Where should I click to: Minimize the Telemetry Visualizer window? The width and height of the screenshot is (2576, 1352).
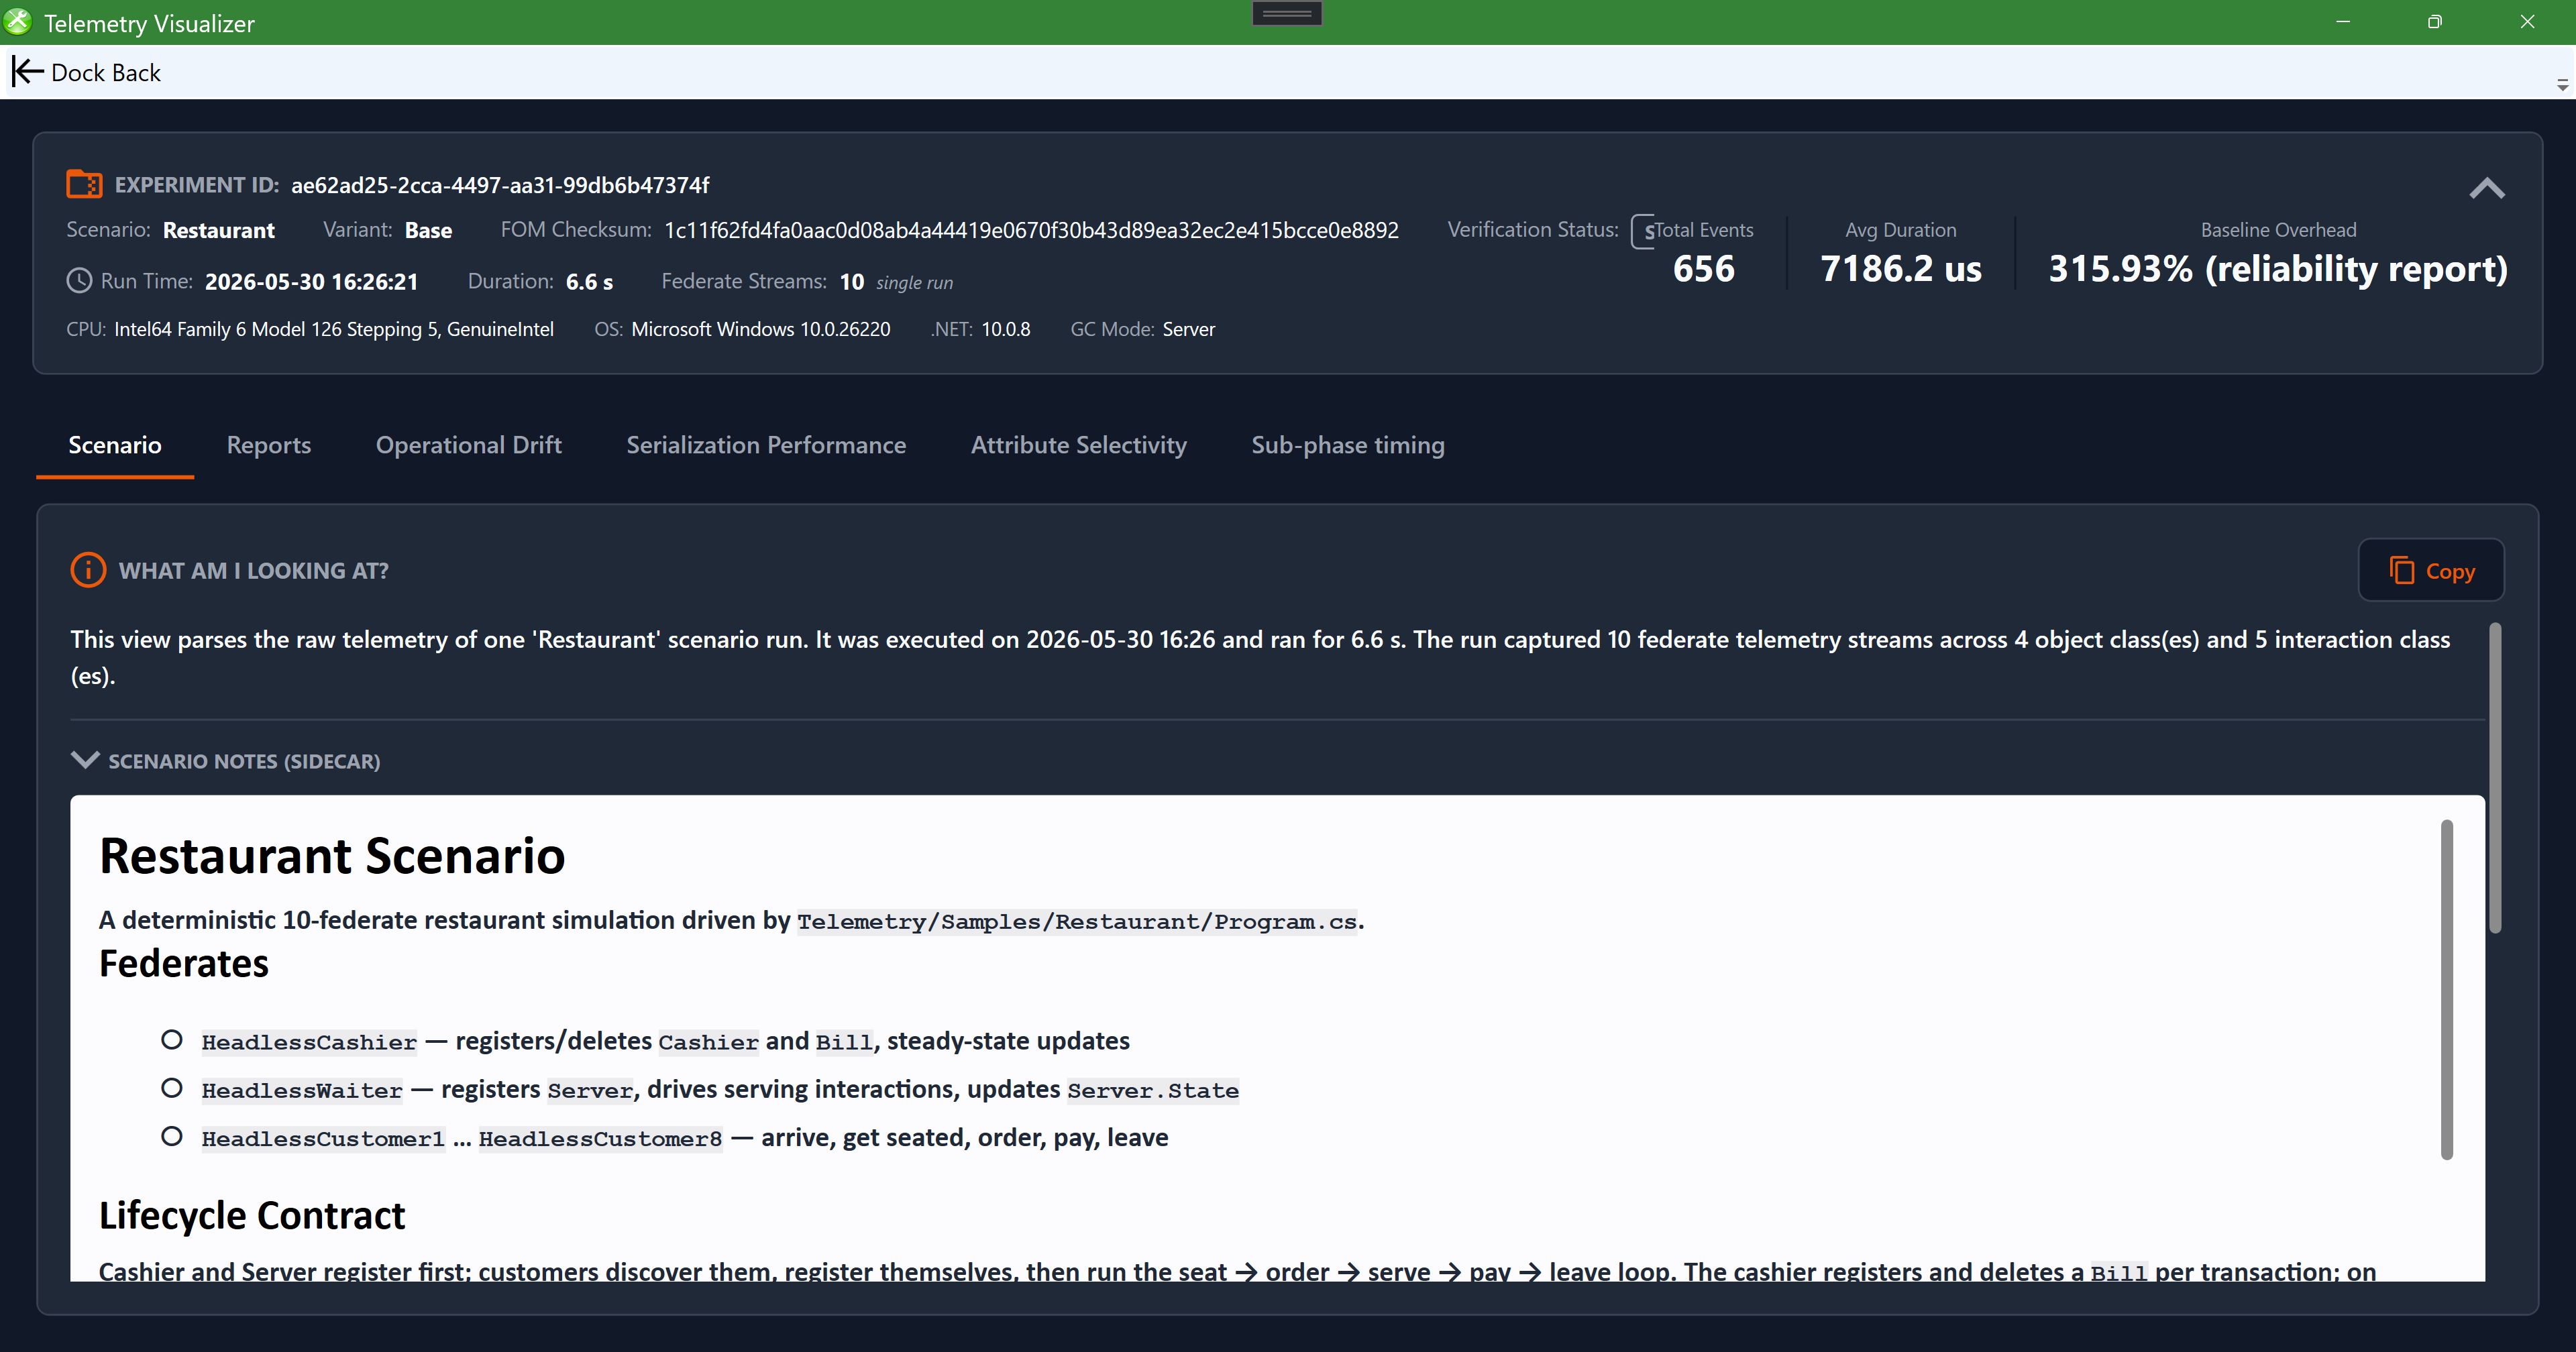coord(2342,22)
